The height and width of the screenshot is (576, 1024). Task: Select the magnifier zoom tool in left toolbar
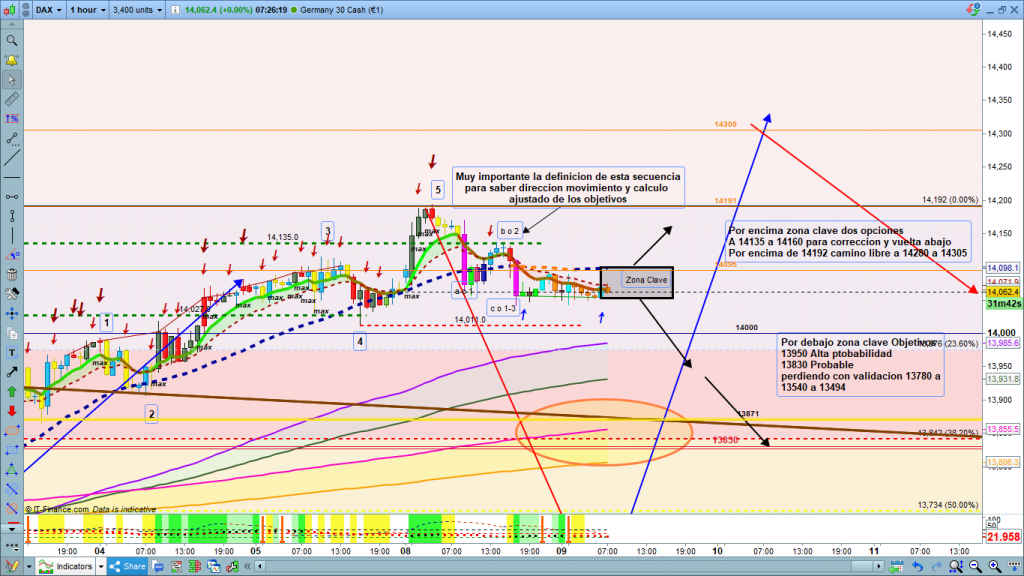coord(11,41)
